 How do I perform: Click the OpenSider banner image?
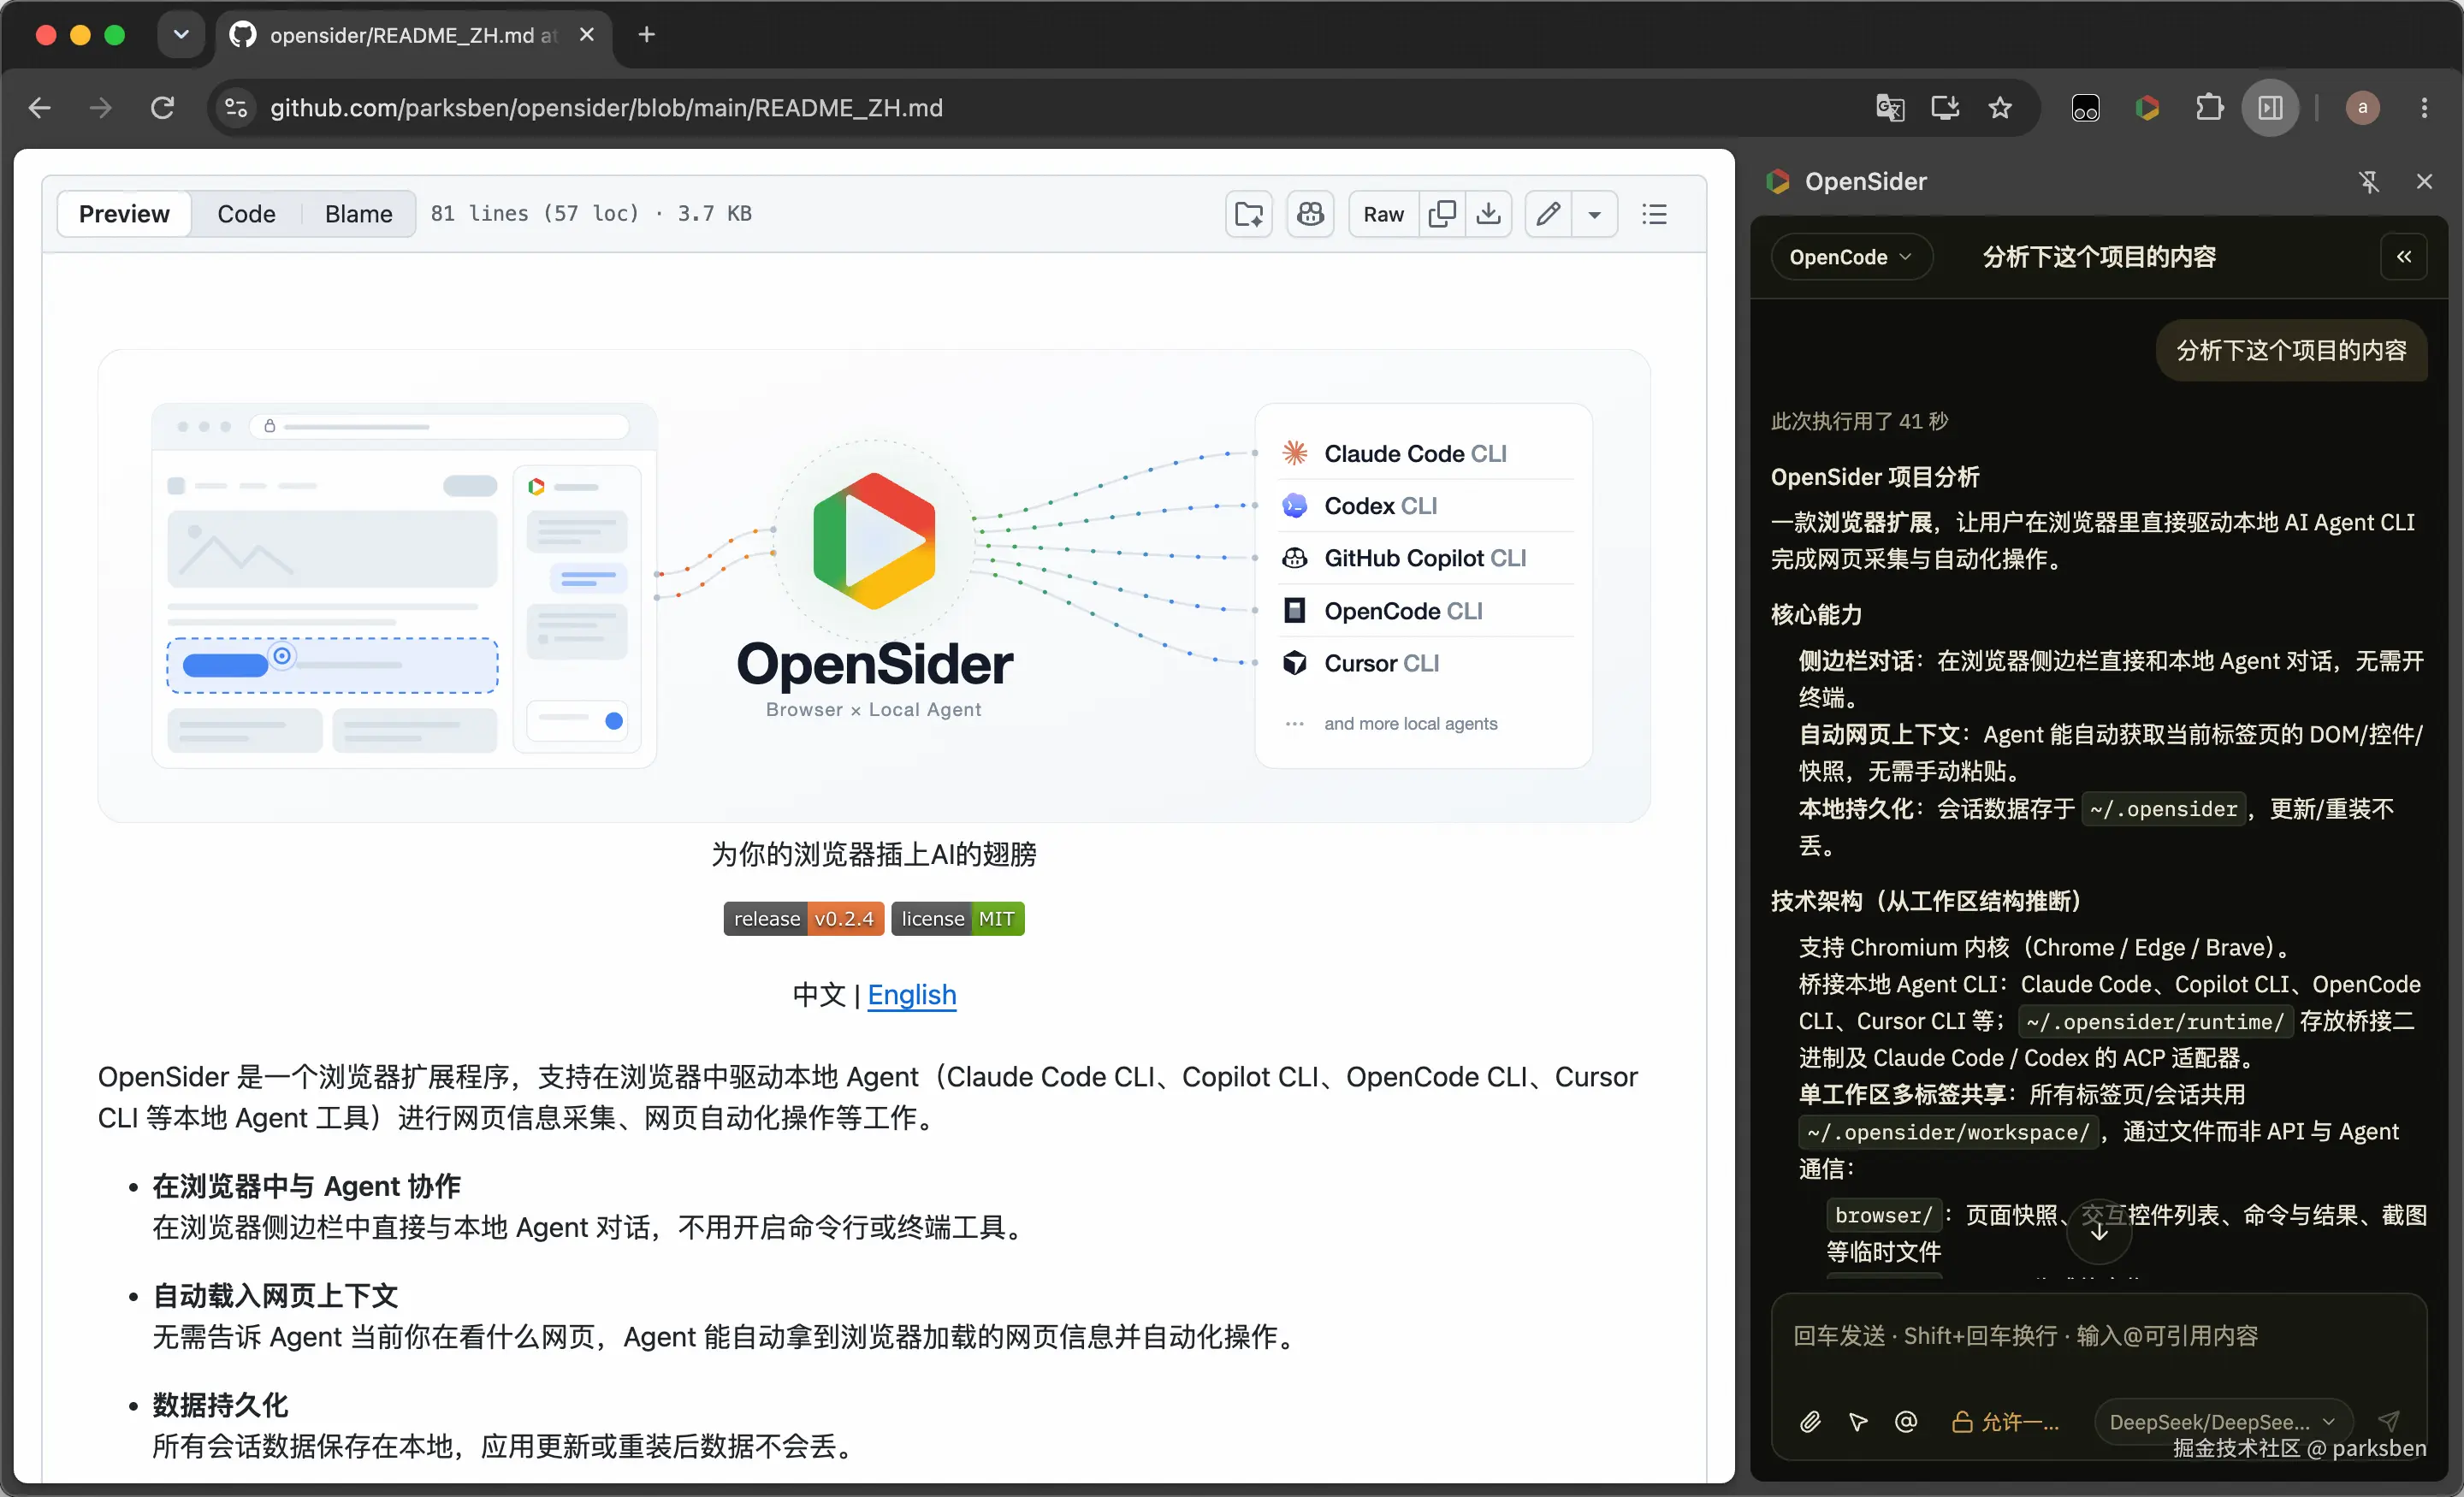point(874,586)
